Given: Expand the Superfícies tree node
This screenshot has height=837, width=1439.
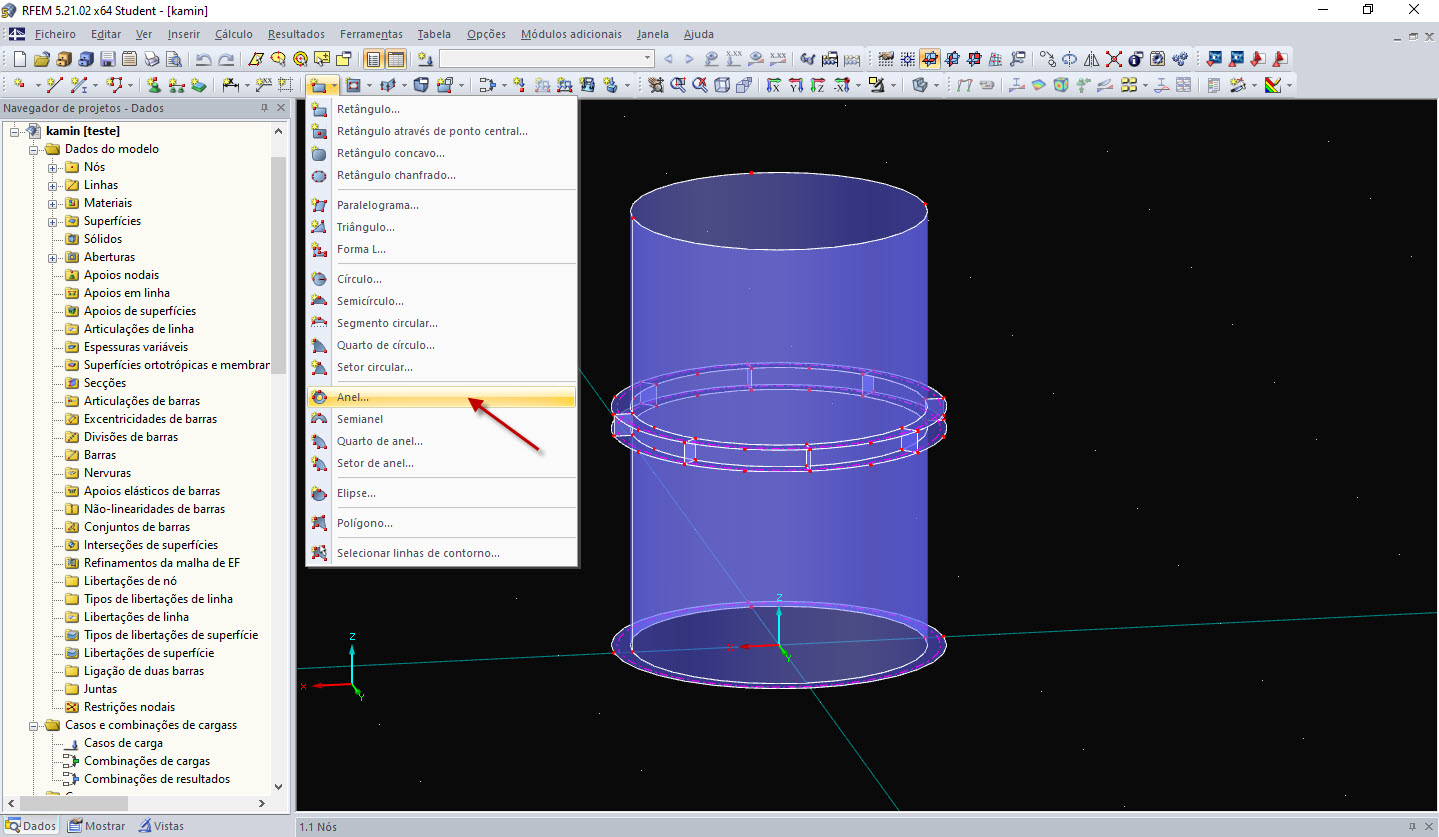Looking at the screenshot, I should (53, 221).
